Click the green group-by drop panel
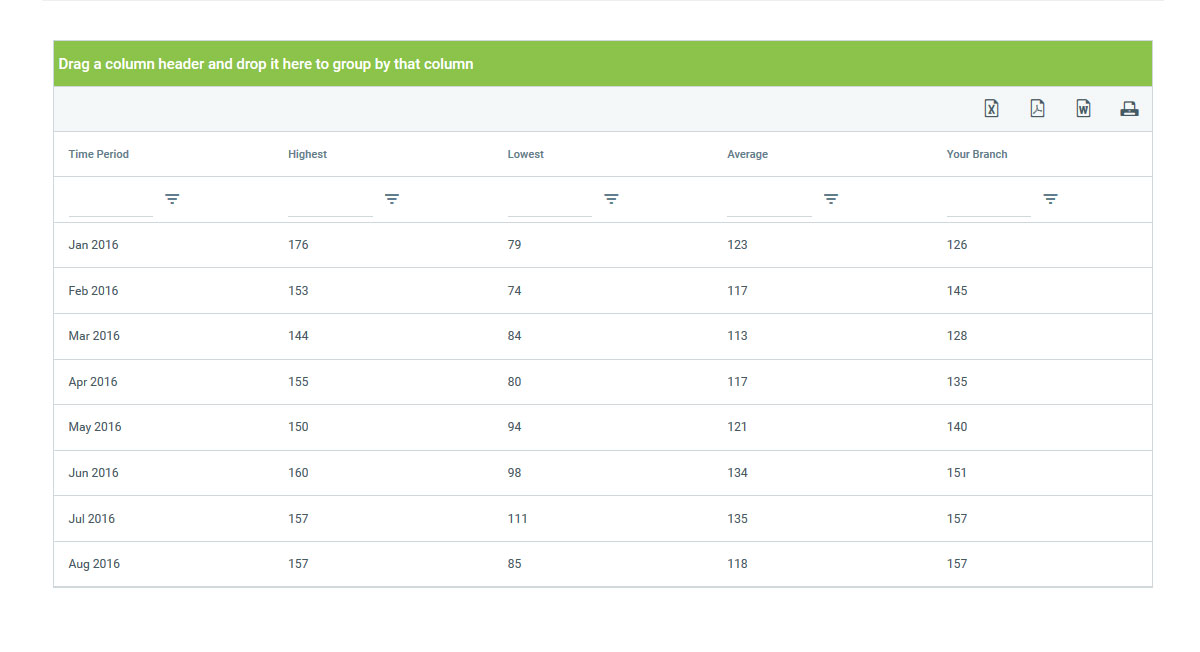 [602, 64]
